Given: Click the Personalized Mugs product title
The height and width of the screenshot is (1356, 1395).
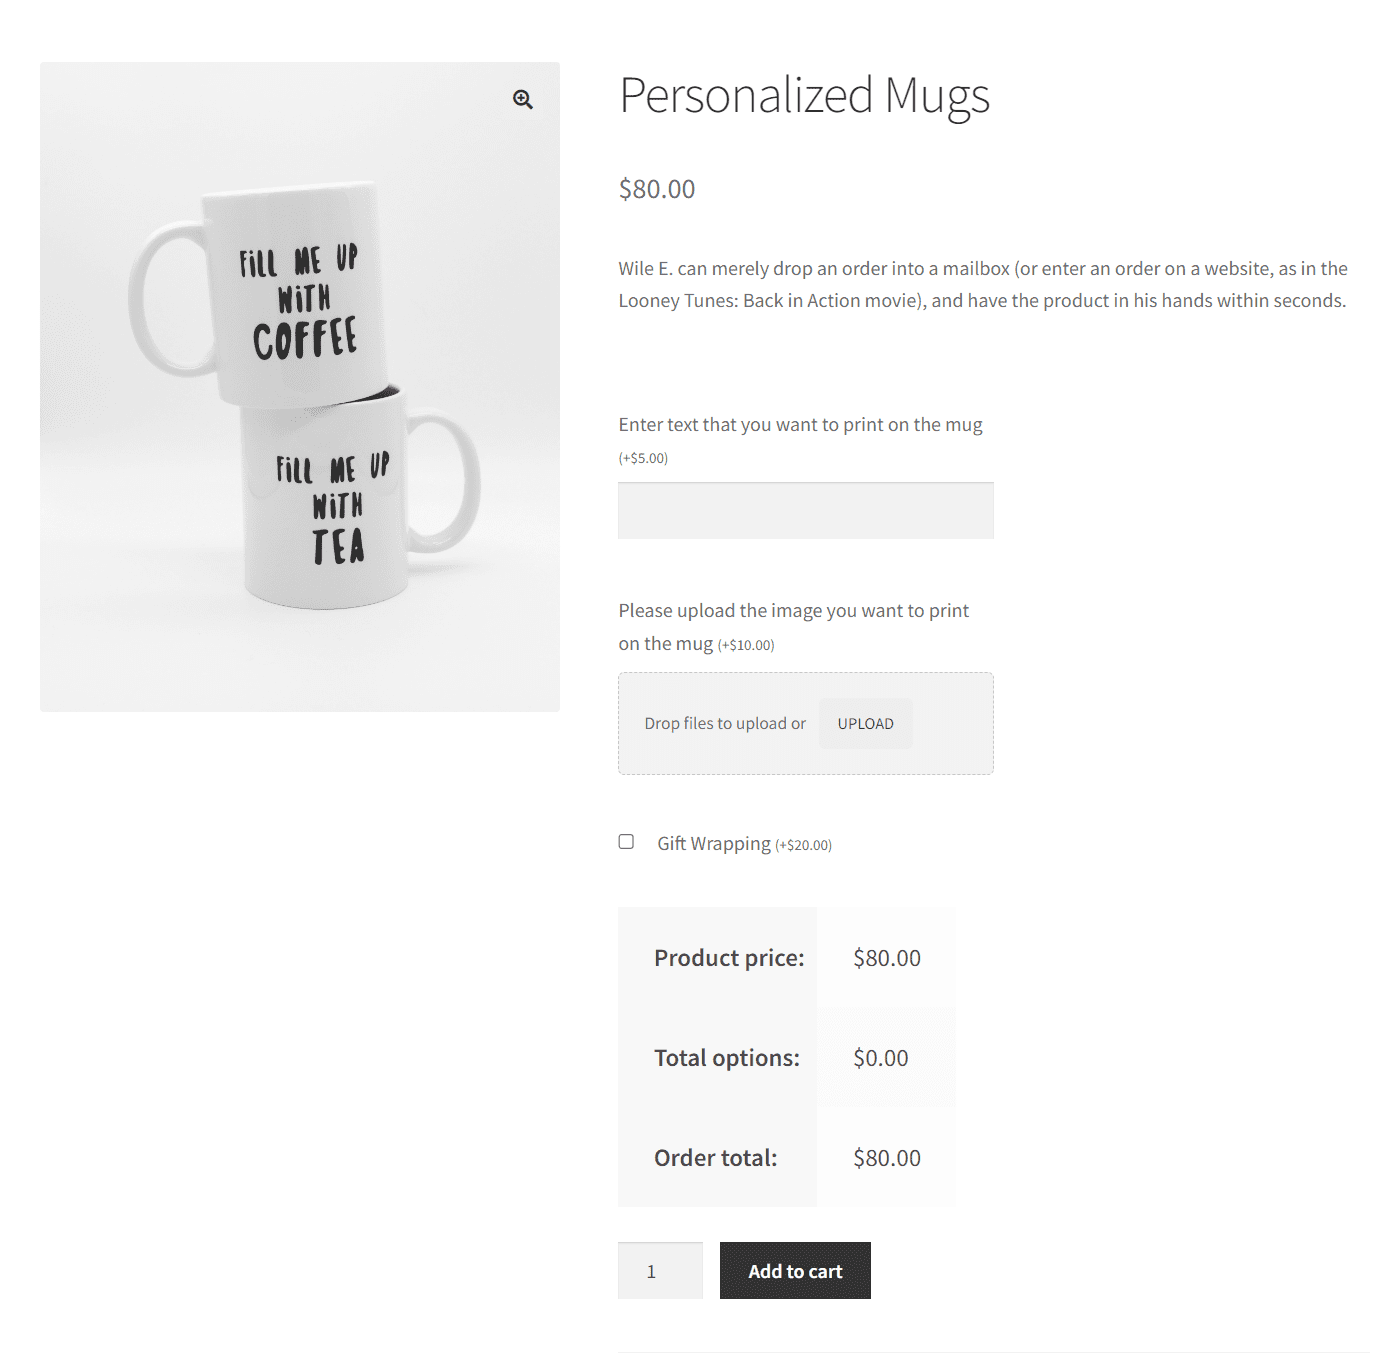Looking at the screenshot, I should 805,96.
